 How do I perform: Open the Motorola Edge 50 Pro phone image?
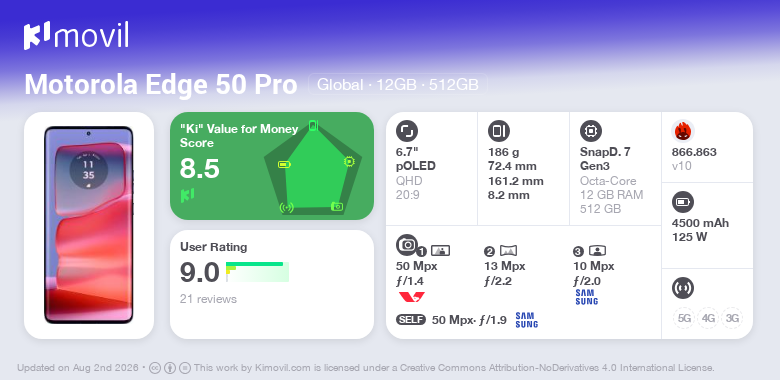pyautogui.click(x=89, y=225)
